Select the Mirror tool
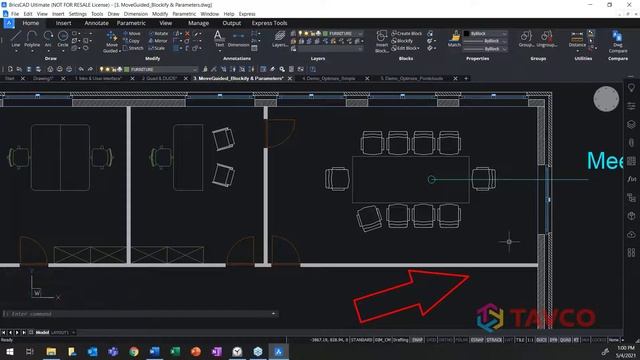Screen dimensions: 640x360 pos(158,41)
